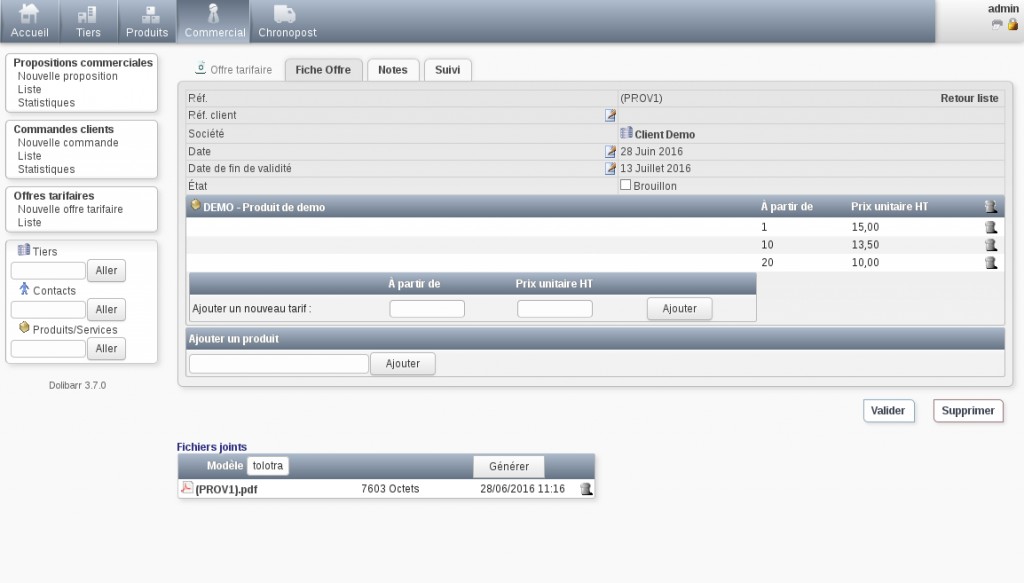1024x583 pixels.
Task: Focus the Produits/Services search field
Action: click(48, 349)
